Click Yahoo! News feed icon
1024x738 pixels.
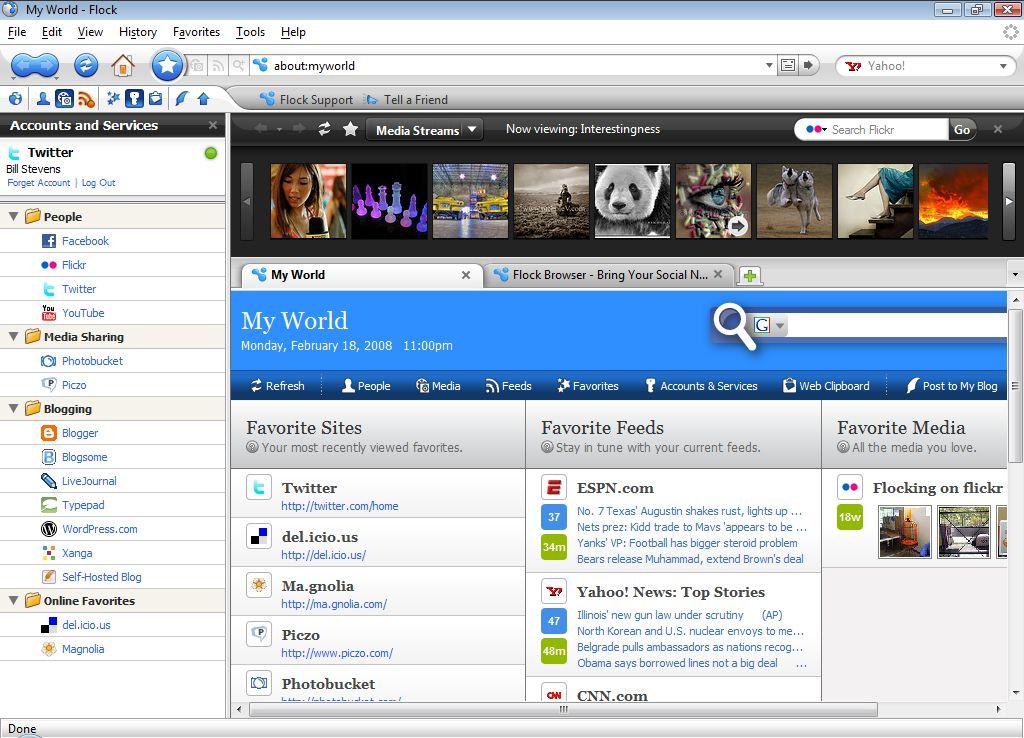pyautogui.click(x=554, y=591)
